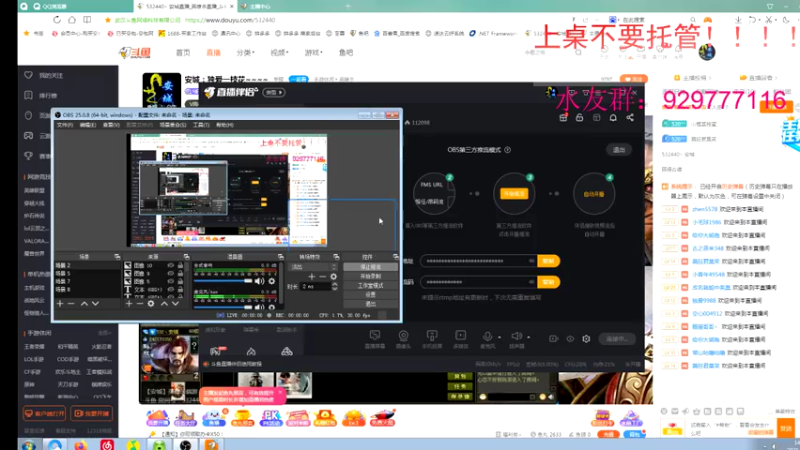
Task: Add a new scene in OBS
Action: coord(60,304)
